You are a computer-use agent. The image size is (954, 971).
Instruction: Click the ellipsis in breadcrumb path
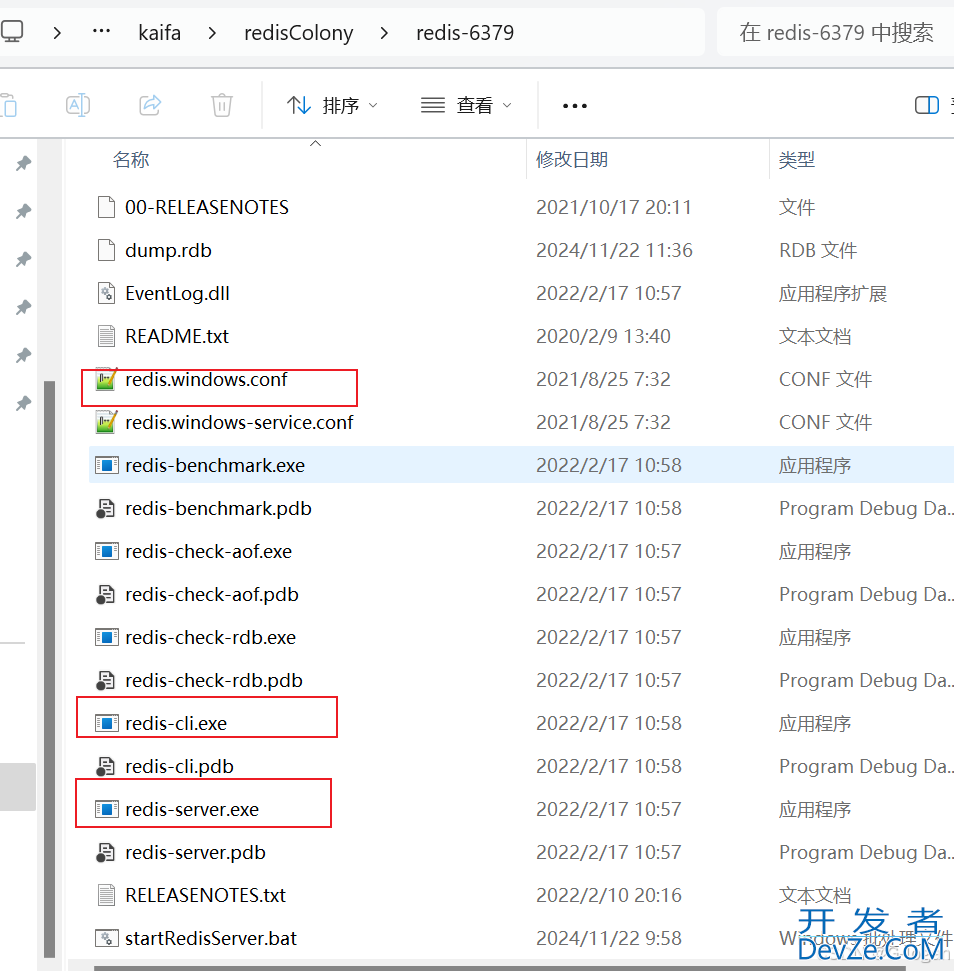[102, 31]
